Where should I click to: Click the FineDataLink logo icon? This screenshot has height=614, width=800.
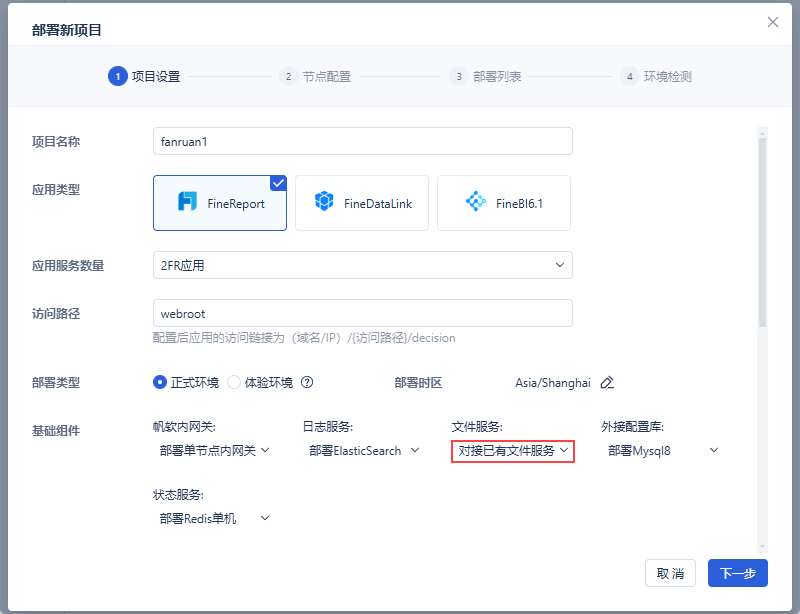pyautogui.click(x=324, y=201)
